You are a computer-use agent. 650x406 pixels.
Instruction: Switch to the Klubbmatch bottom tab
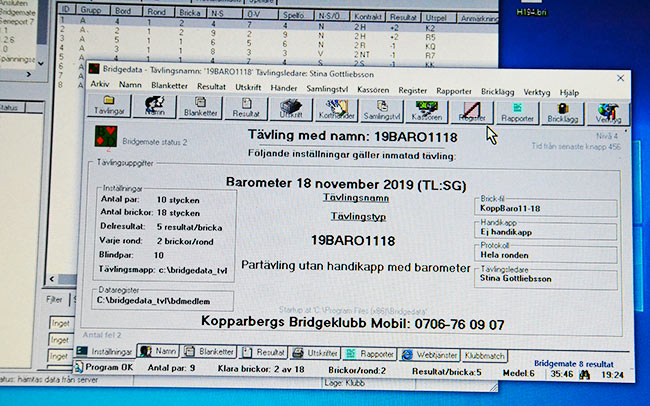pos(484,356)
